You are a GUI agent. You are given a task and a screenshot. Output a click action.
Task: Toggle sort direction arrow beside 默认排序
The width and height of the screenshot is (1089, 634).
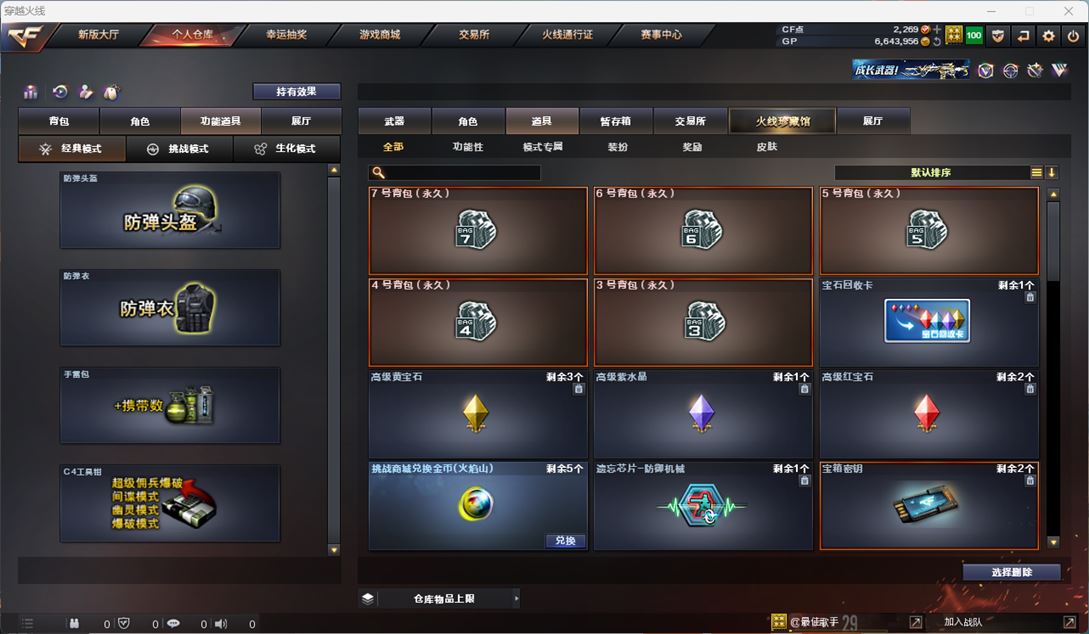tap(1051, 172)
